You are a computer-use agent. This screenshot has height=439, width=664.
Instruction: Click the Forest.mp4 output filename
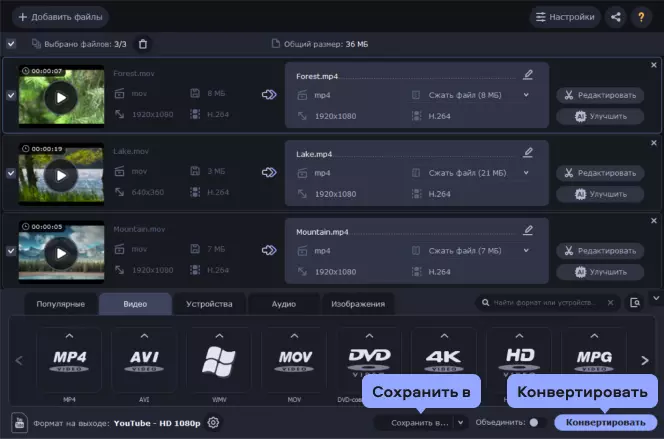[x=317, y=76]
